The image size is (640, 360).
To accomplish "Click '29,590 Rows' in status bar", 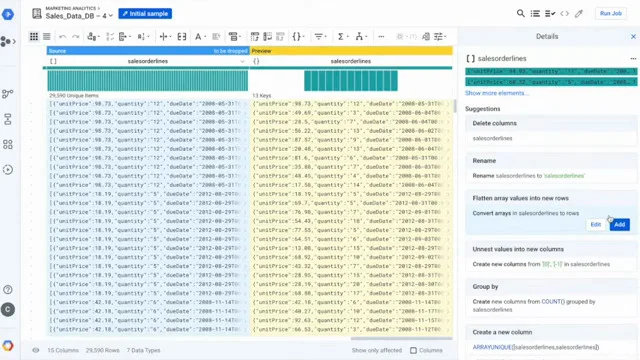I will [102, 350].
